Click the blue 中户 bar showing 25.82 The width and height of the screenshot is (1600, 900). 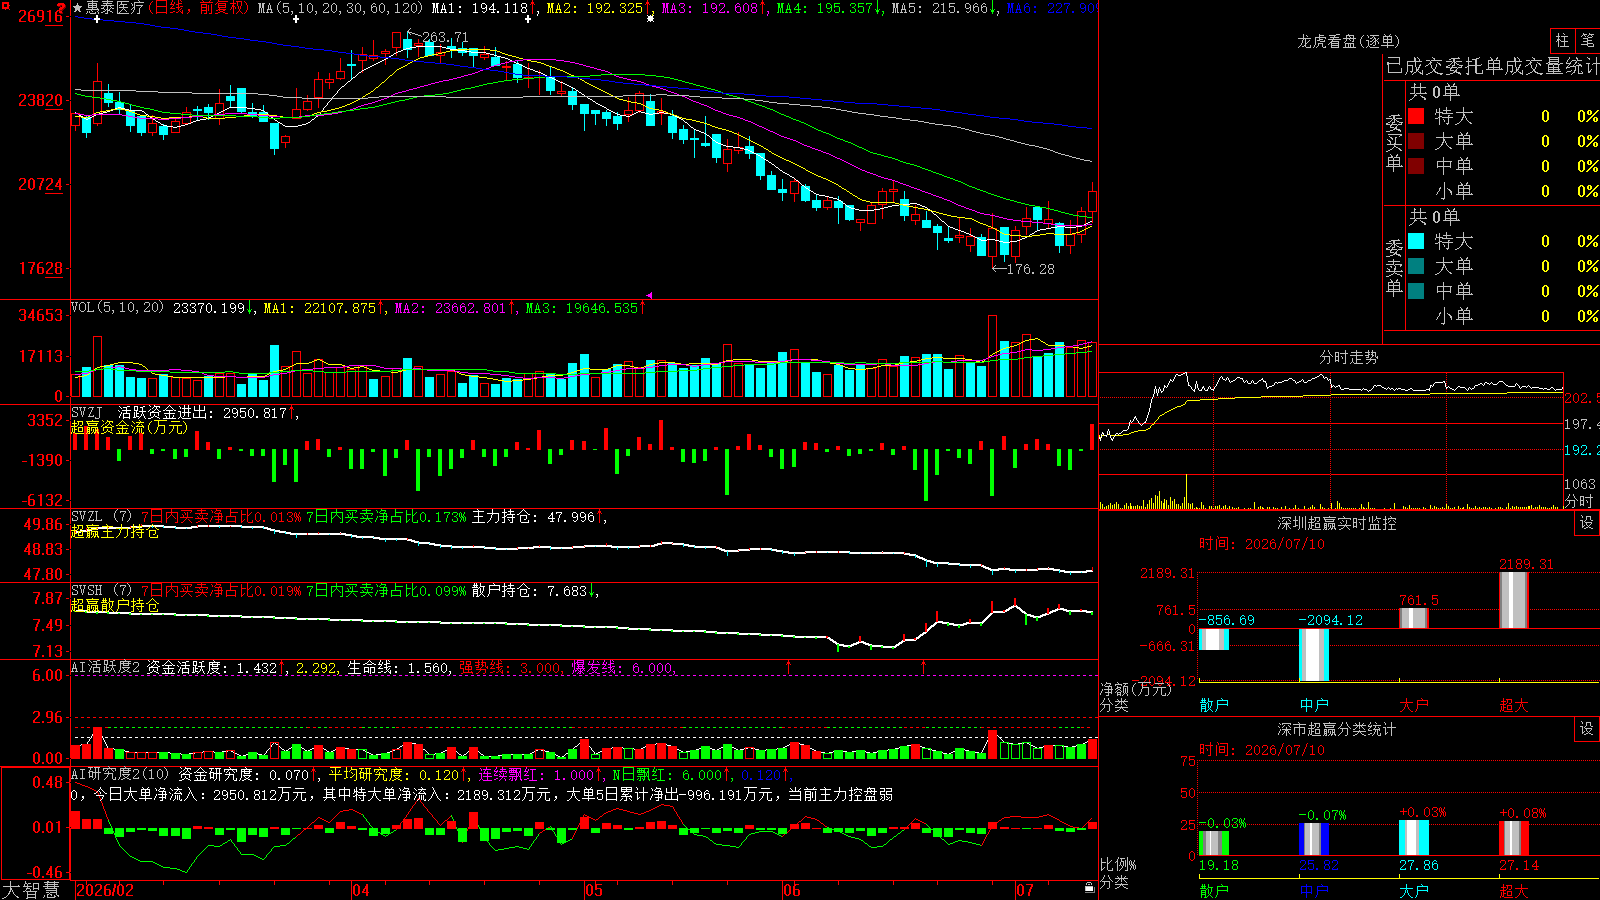1314,839
